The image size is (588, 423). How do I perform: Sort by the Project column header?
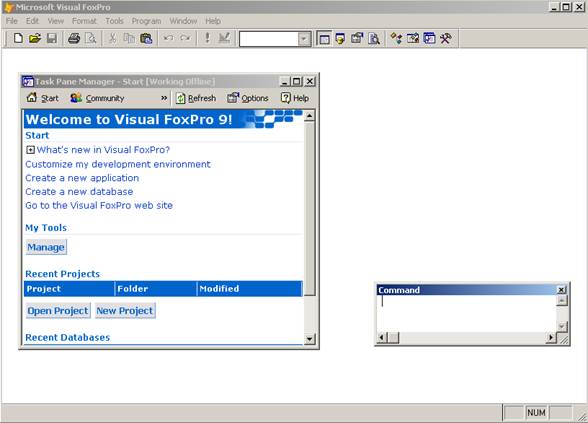pos(69,289)
